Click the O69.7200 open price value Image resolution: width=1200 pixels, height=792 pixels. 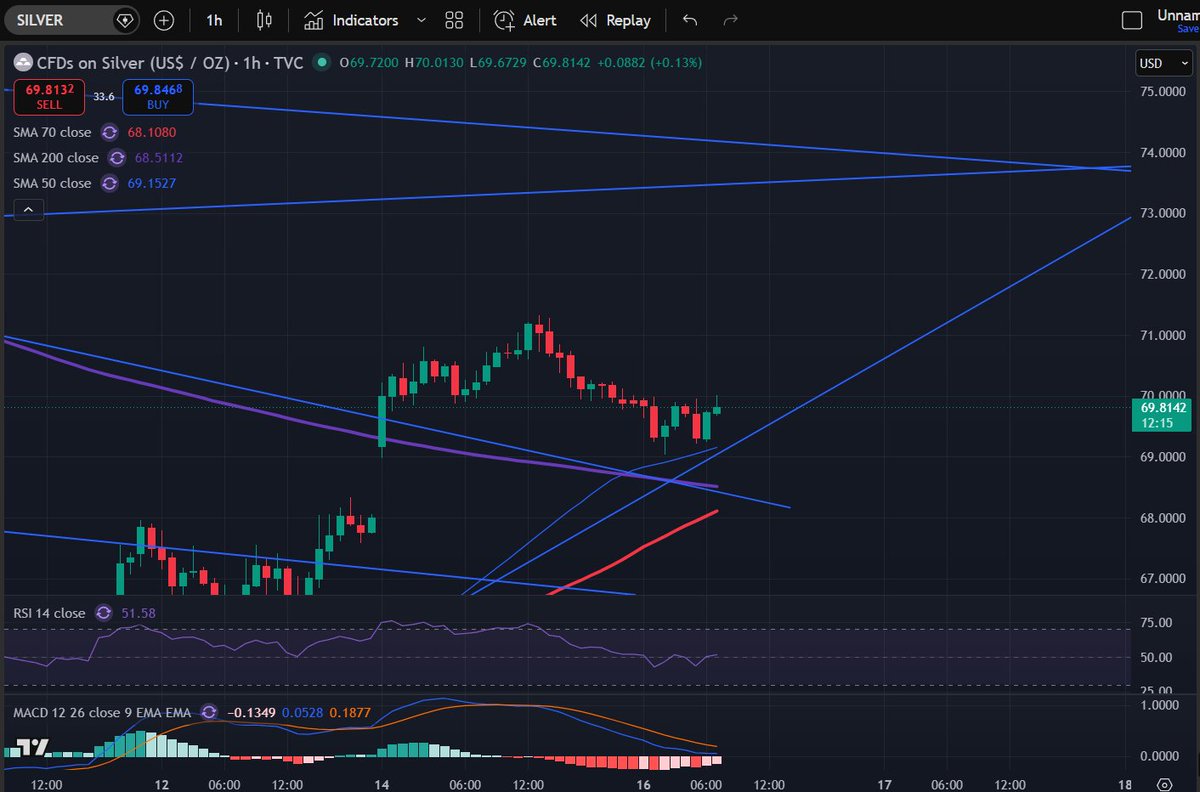point(369,62)
